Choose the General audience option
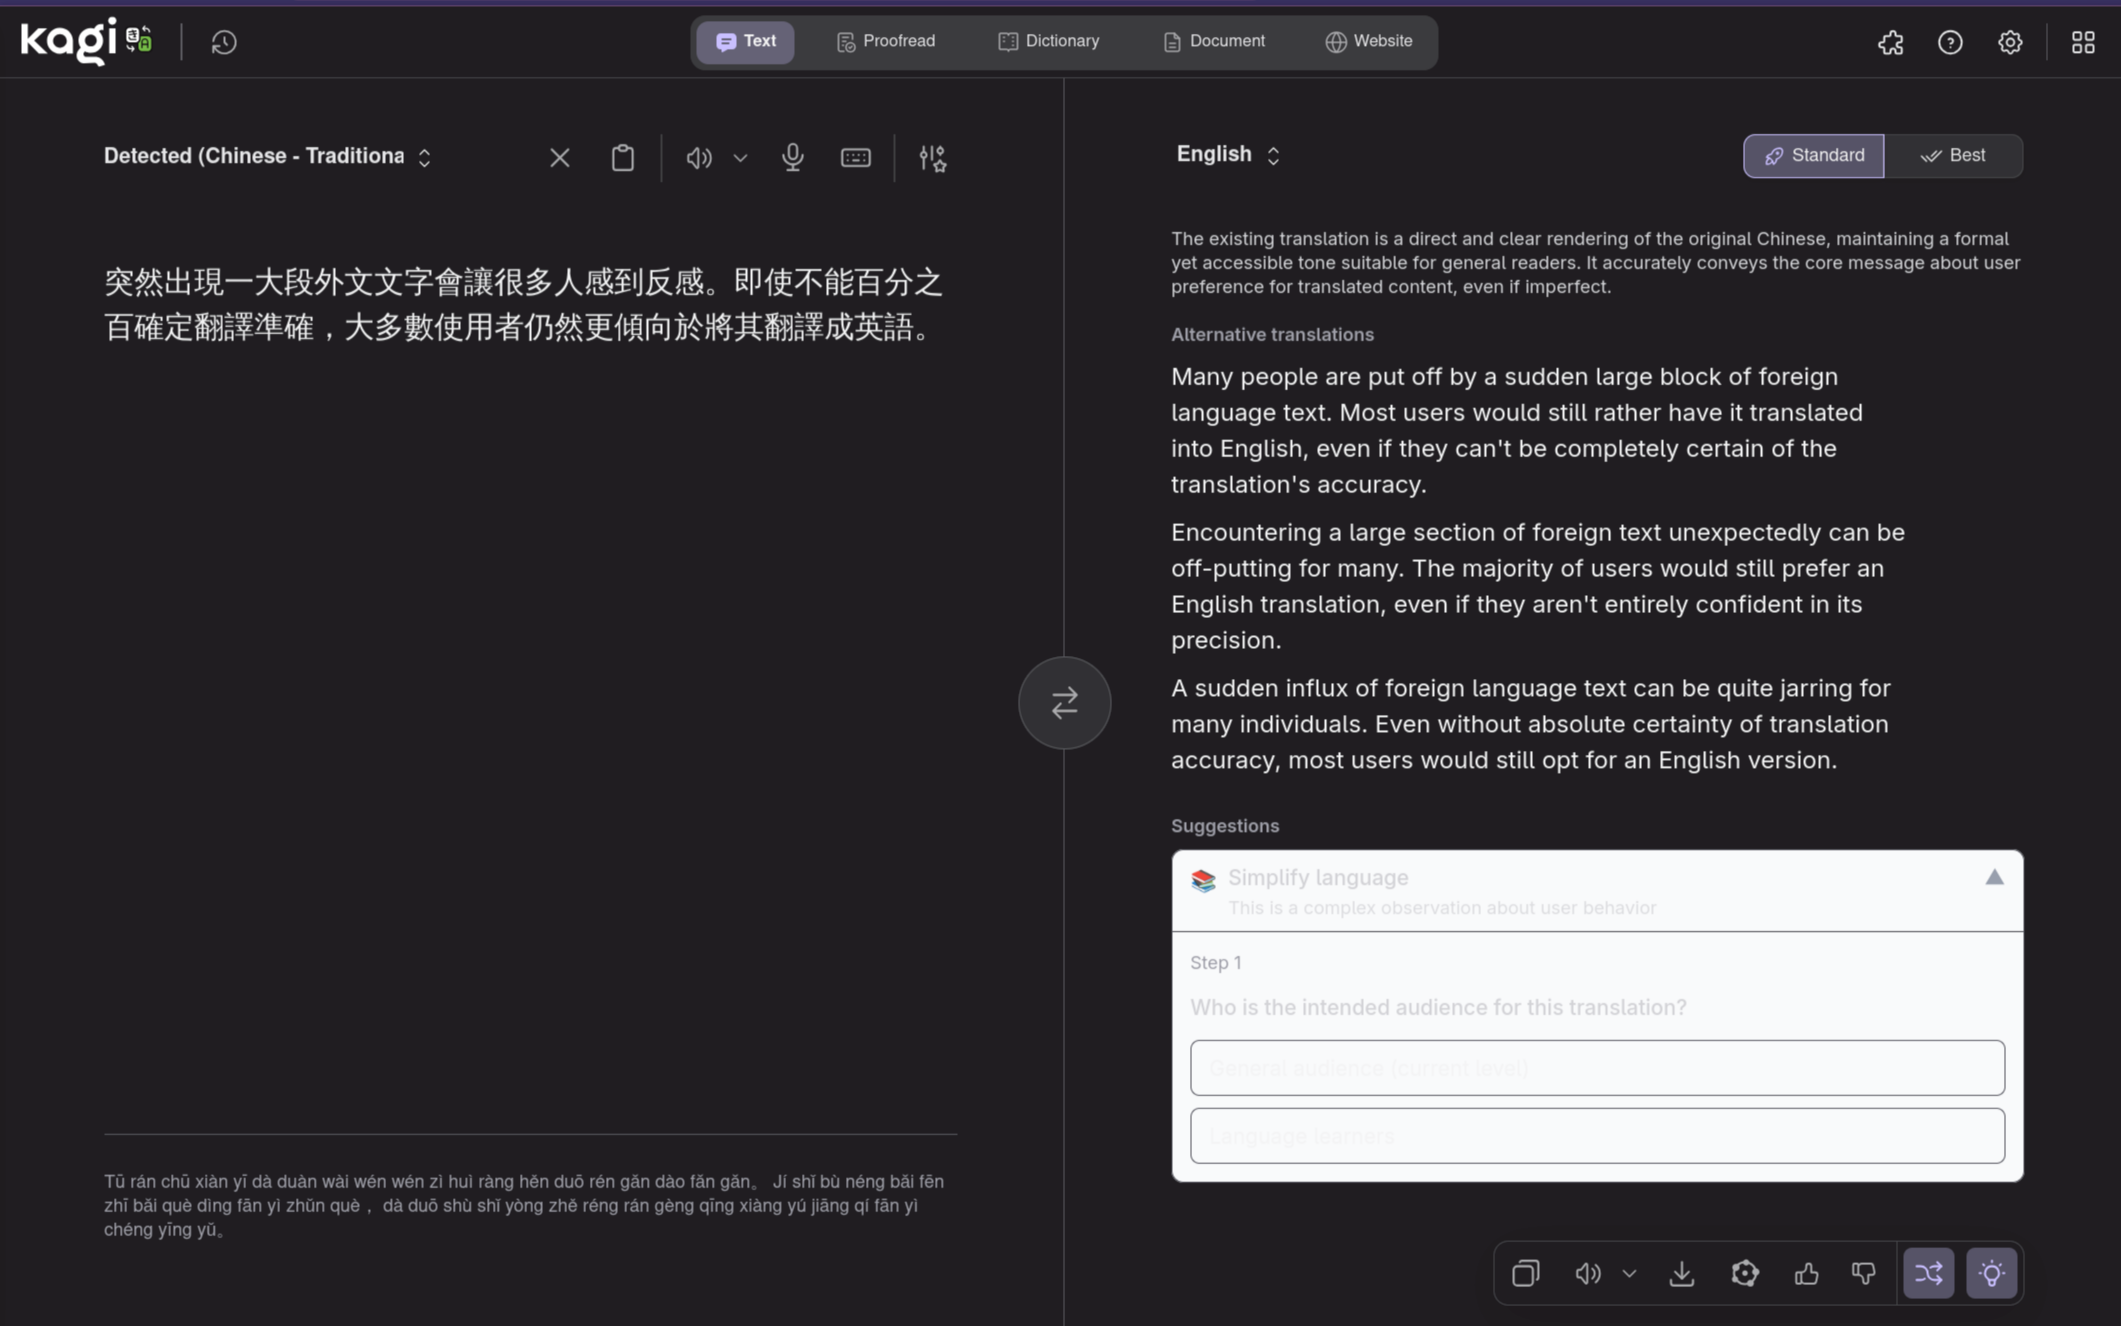The width and height of the screenshot is (2121, 1326). (1597, 1068)
